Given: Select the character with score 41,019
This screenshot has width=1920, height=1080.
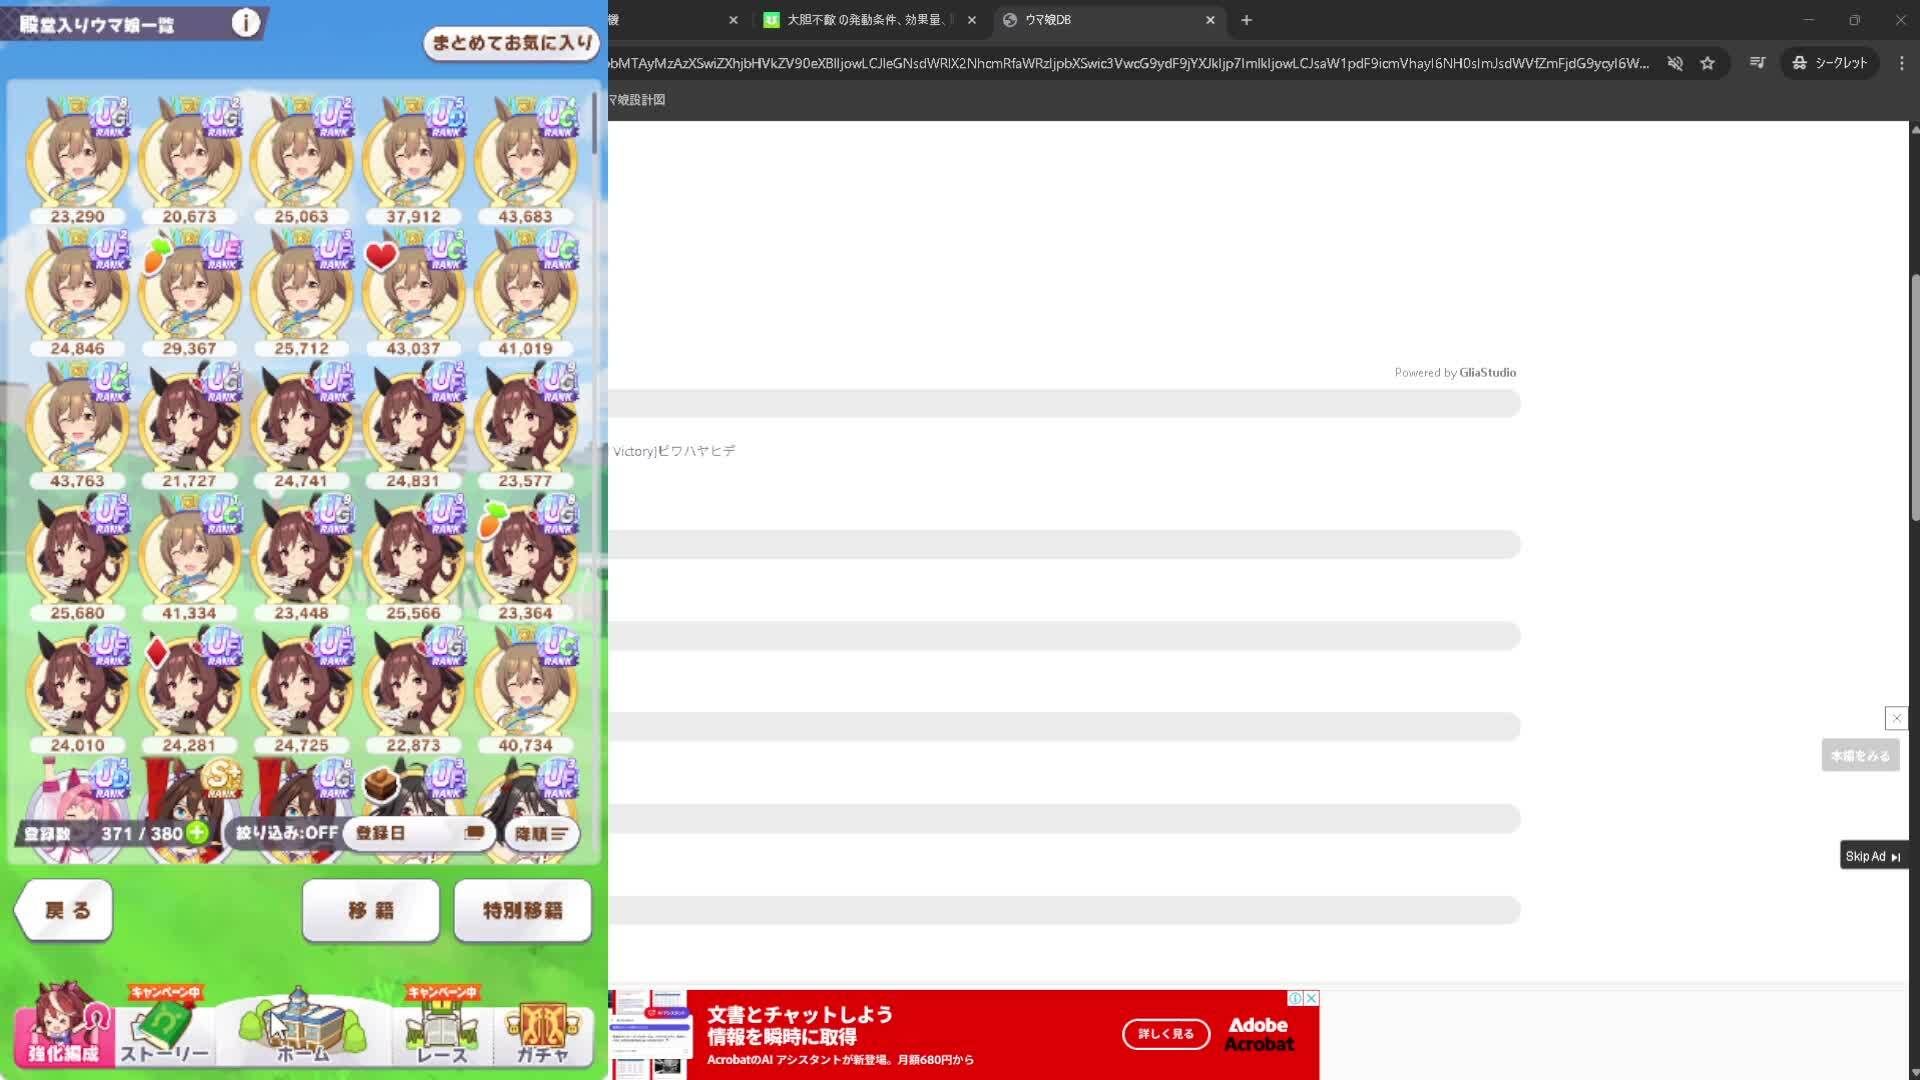Looking at the screenshot, I should coord(525,292).
